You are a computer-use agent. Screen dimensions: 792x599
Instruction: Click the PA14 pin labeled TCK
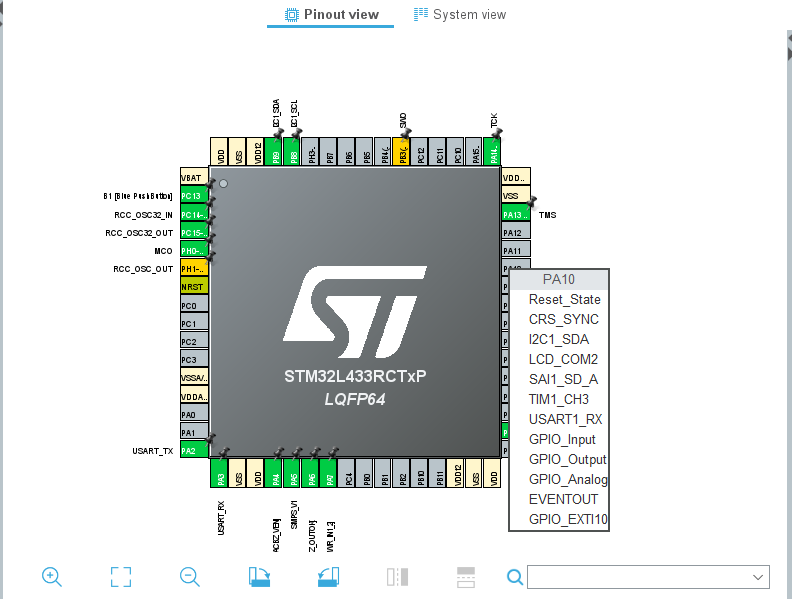coord(492,151)
